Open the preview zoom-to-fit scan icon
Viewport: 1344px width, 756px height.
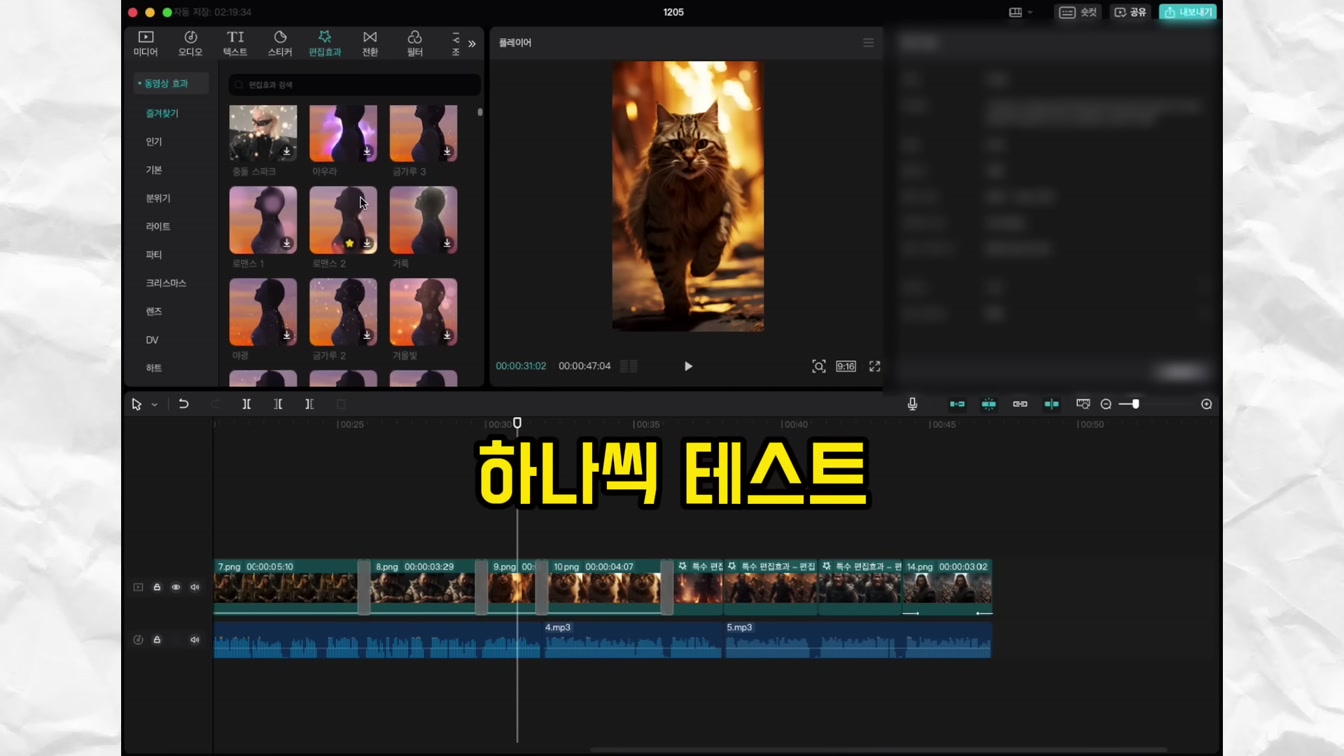tap(819, 367)
